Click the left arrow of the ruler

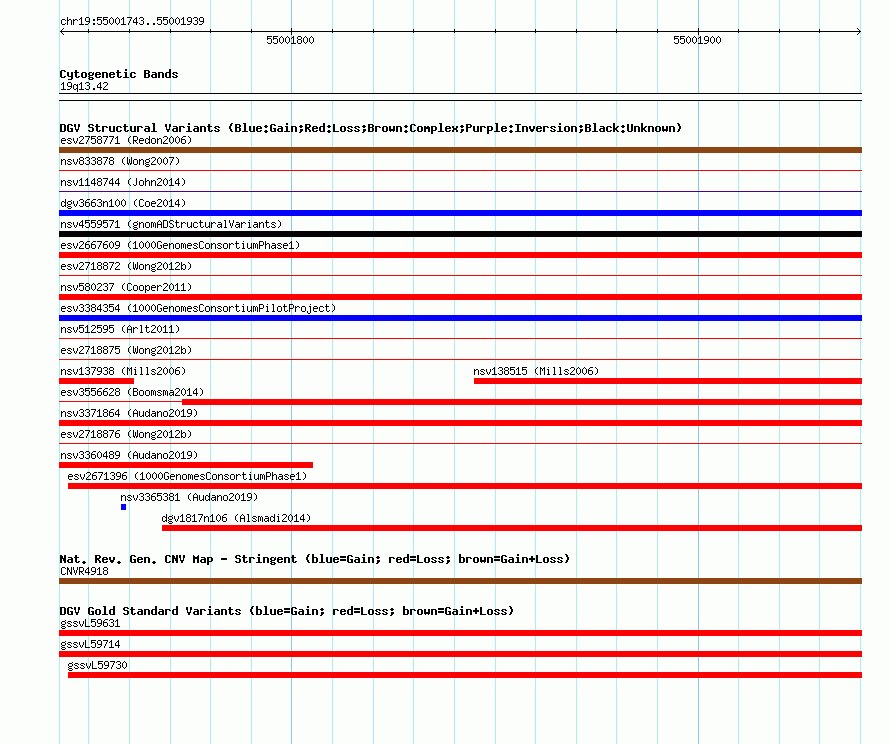62,32
